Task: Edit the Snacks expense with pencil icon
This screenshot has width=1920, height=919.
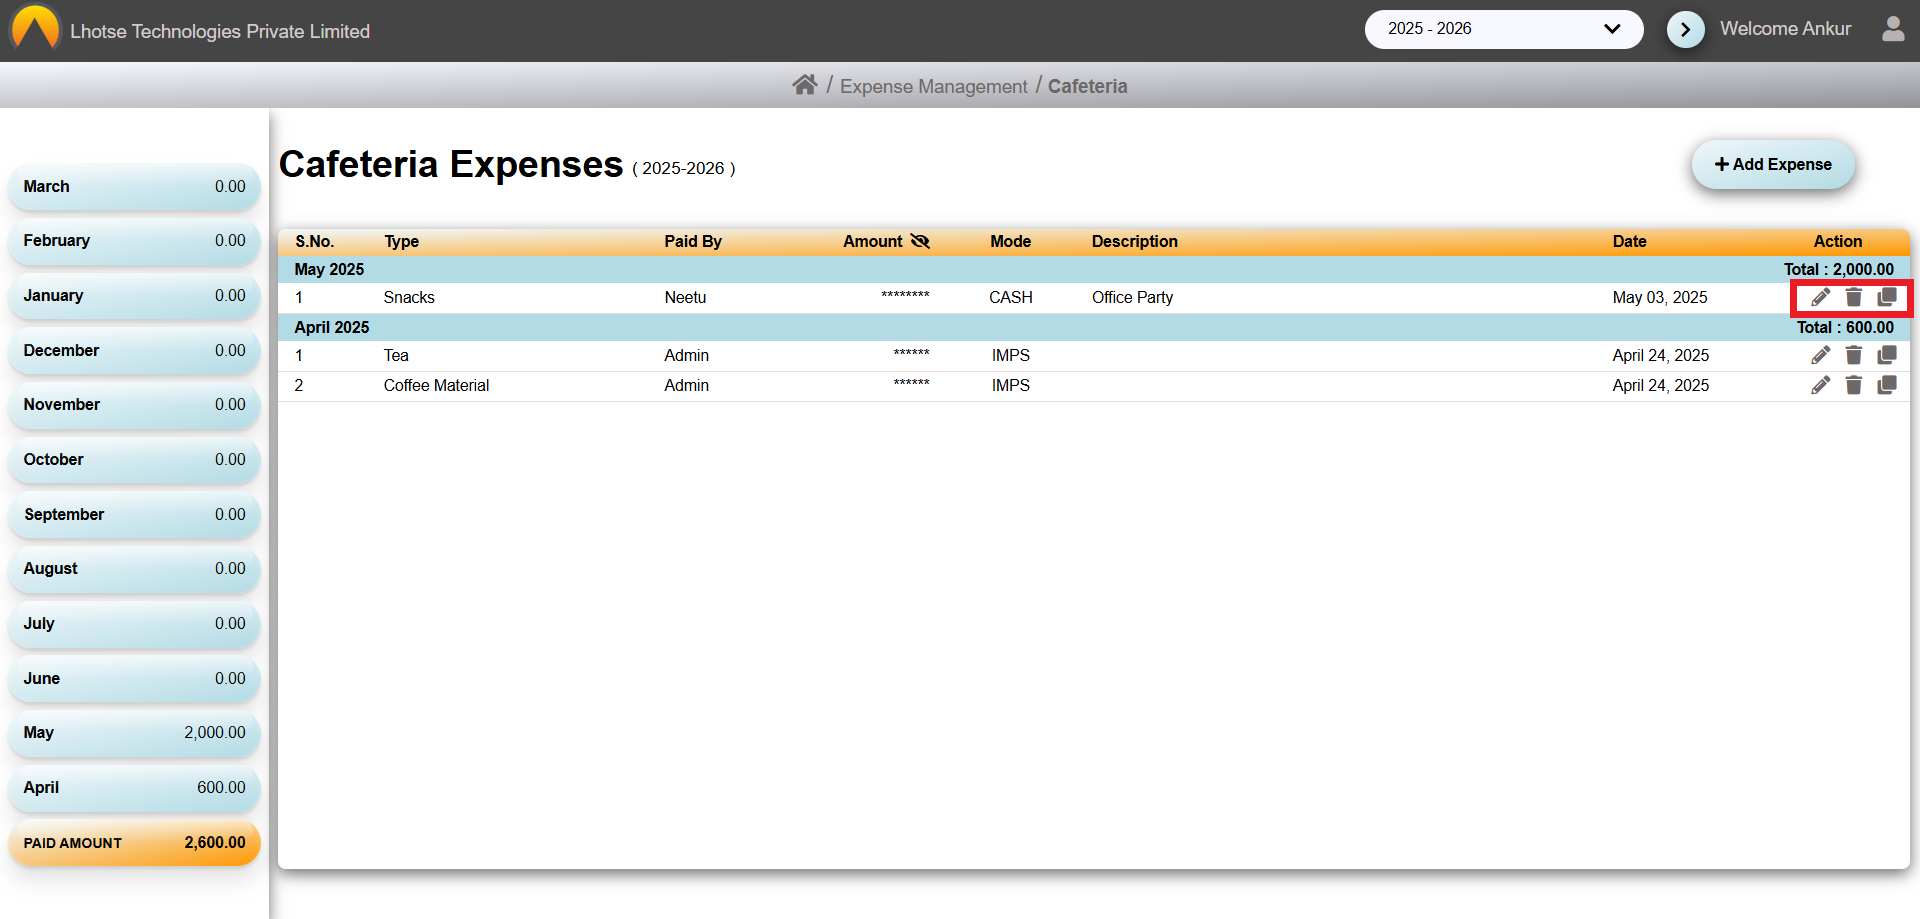Action: click(x=1821, y=297)
